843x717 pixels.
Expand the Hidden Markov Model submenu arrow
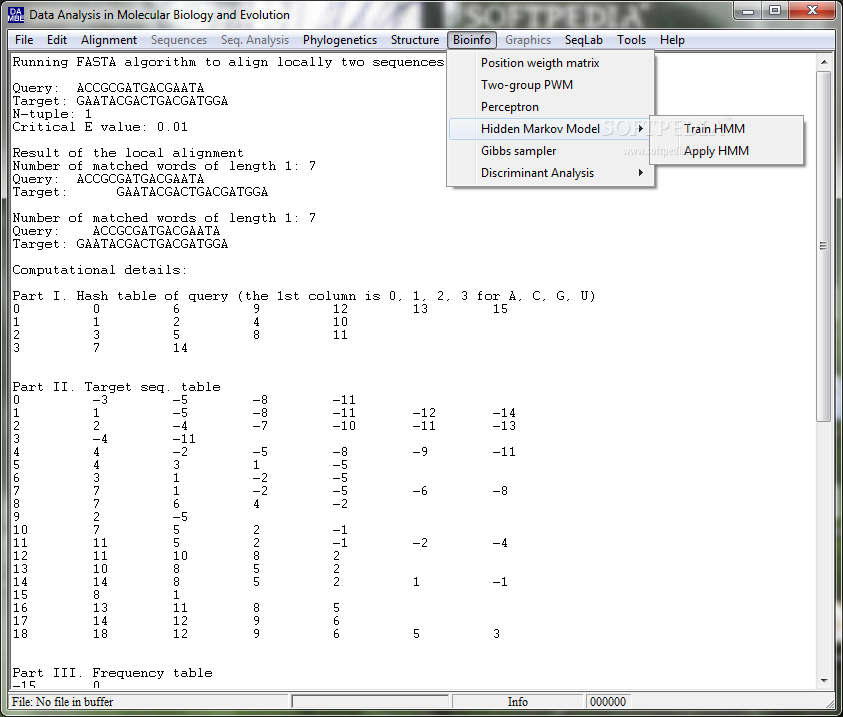coord(640,129)
